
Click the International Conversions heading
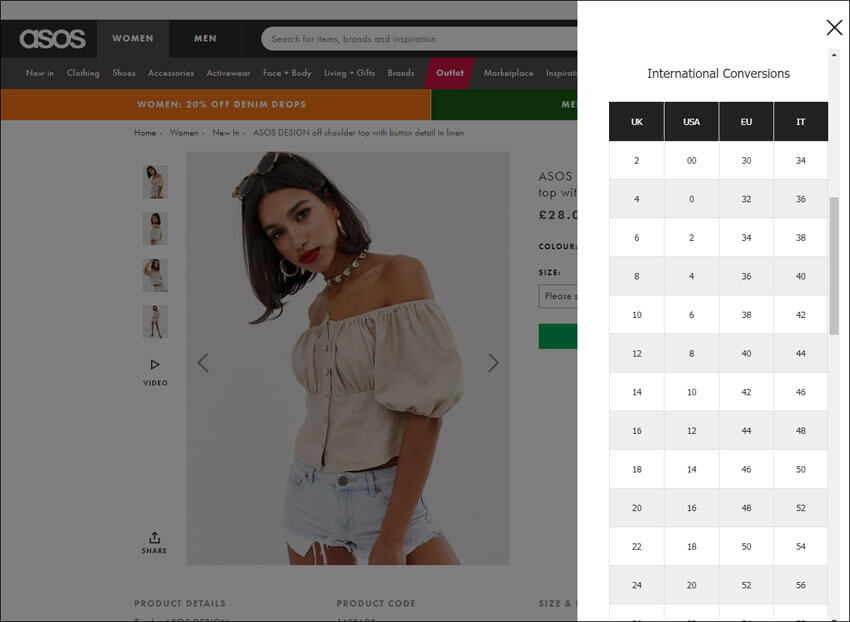[718, 74]
